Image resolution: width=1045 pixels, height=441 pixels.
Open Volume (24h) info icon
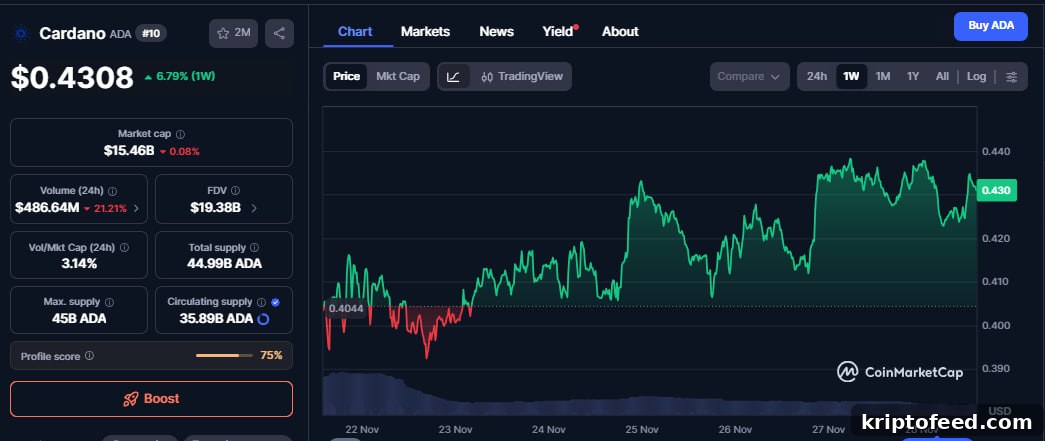(113, 191)
